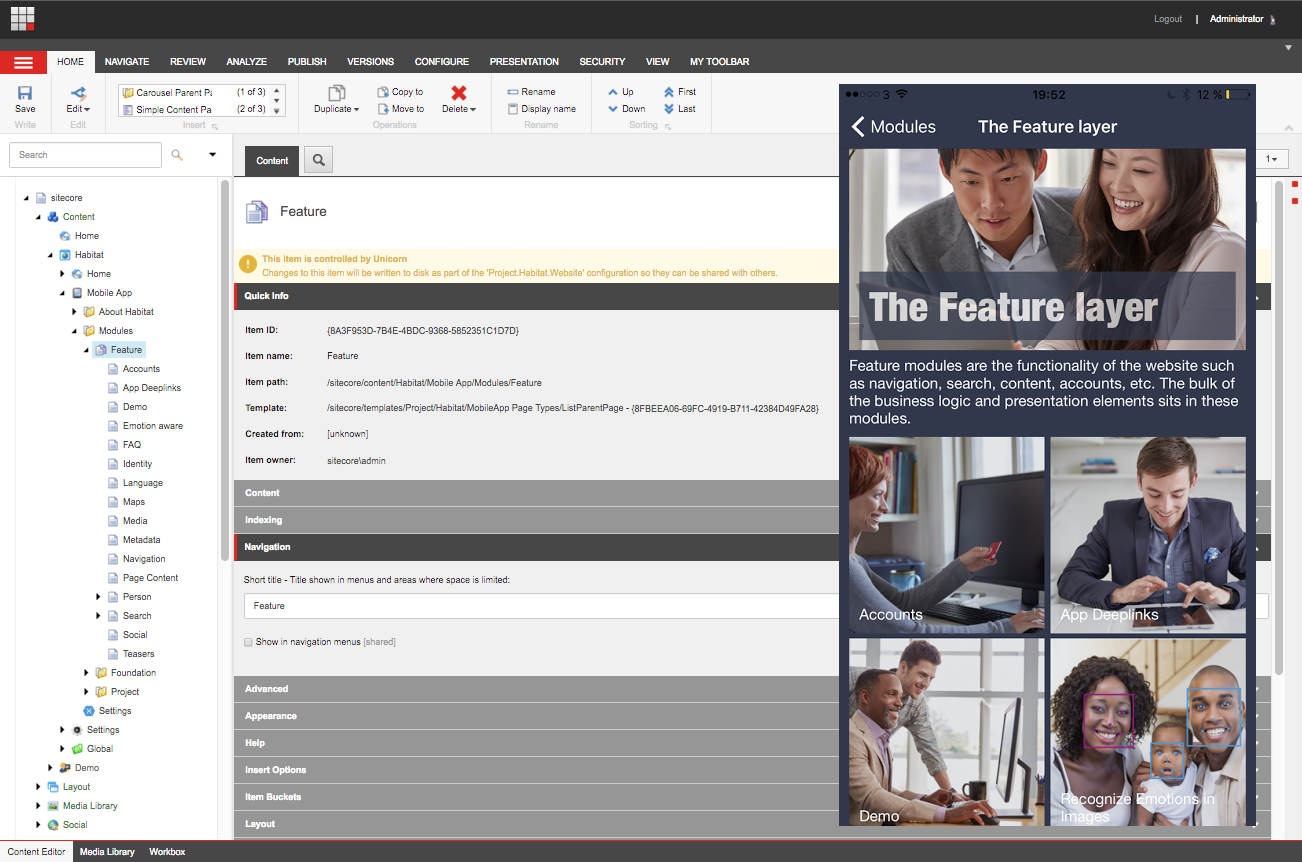Expand the Foundation folder node

point(86,673)
